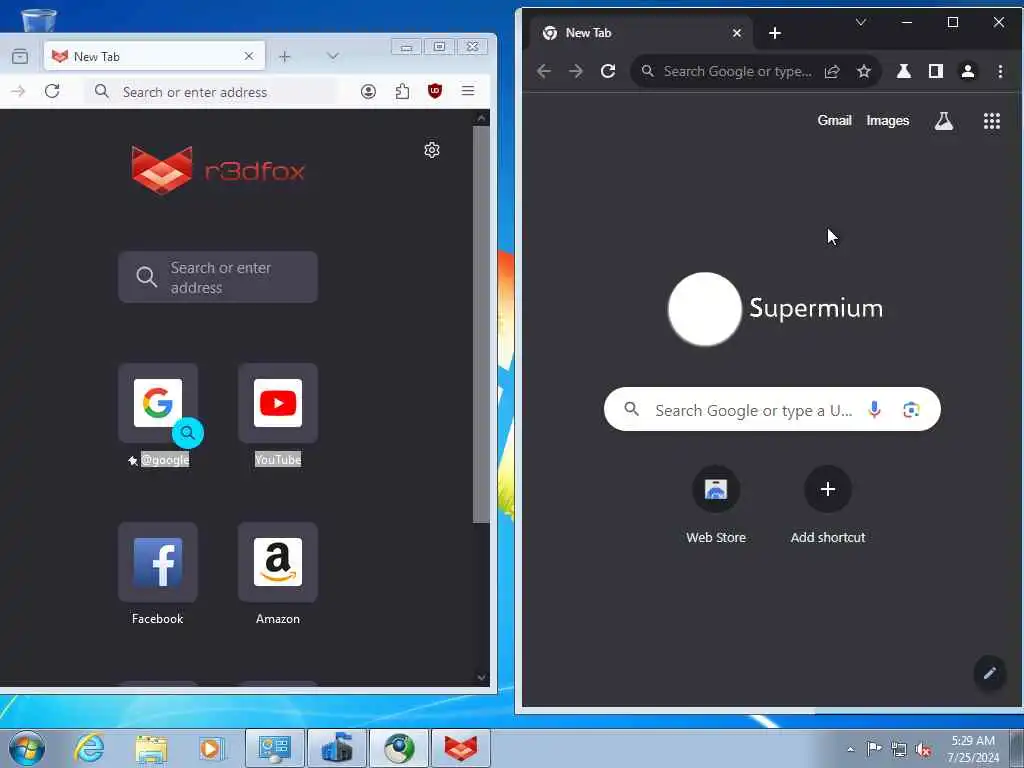1024x768 pixels.
Task: Click the r3dfox page search box
Action: click(x=218, y=278)
